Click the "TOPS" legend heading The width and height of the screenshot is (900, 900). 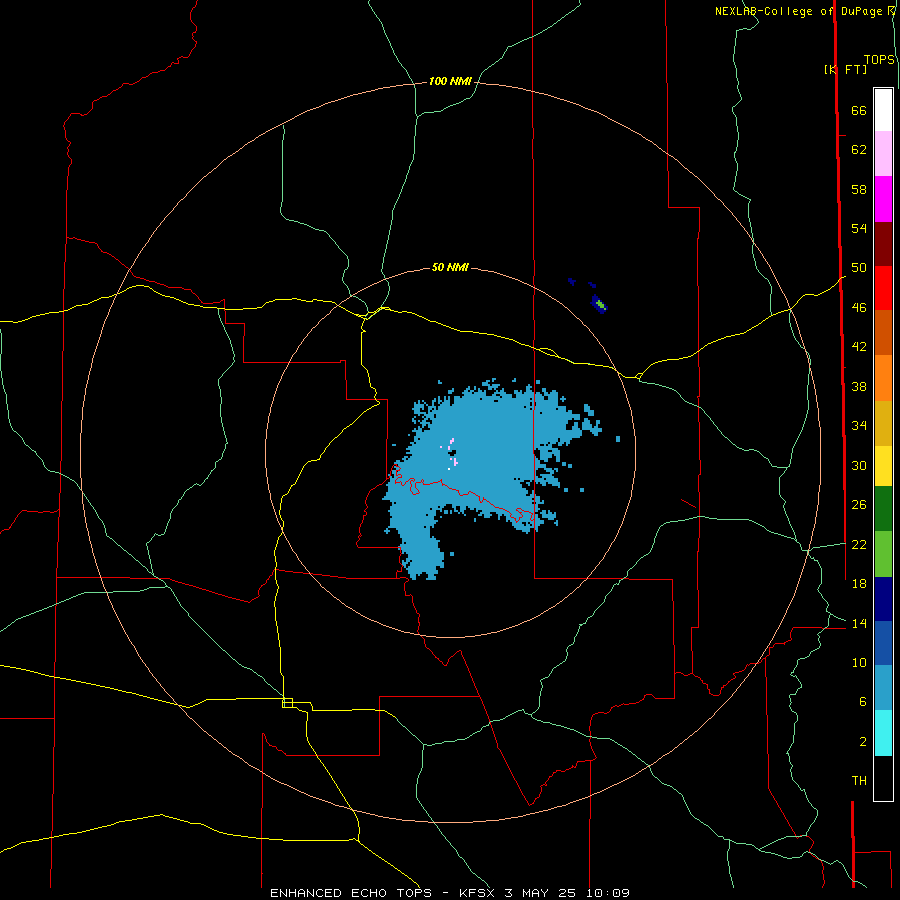(879, 60)
